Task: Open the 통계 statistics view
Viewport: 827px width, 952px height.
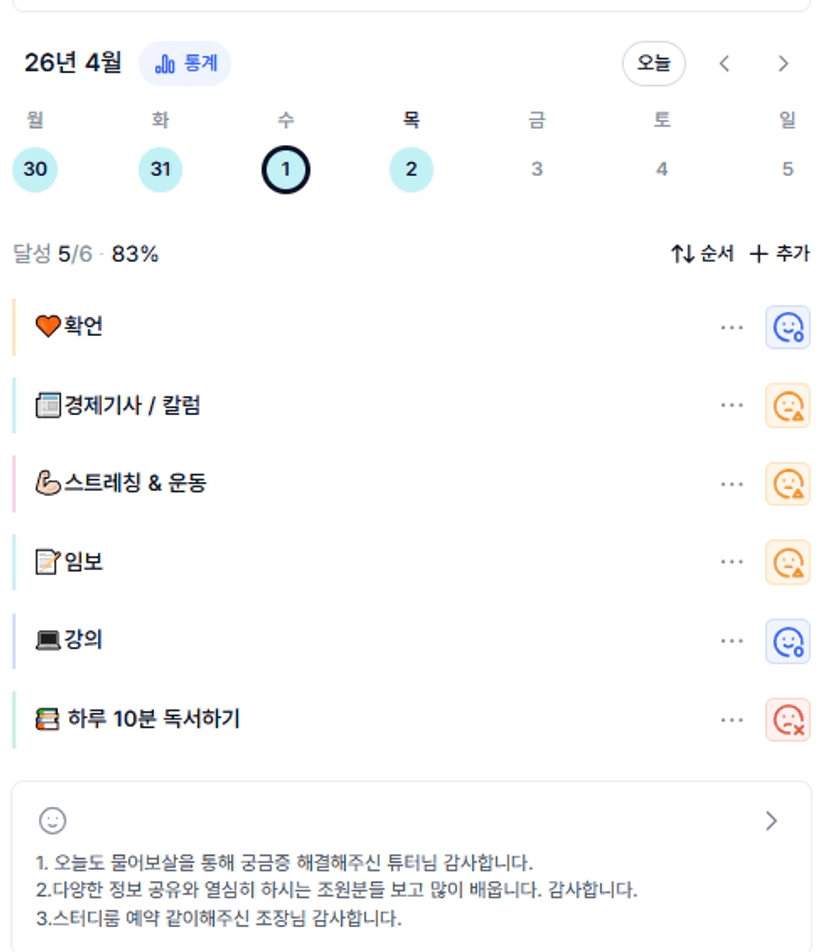Action: point(185,64)
